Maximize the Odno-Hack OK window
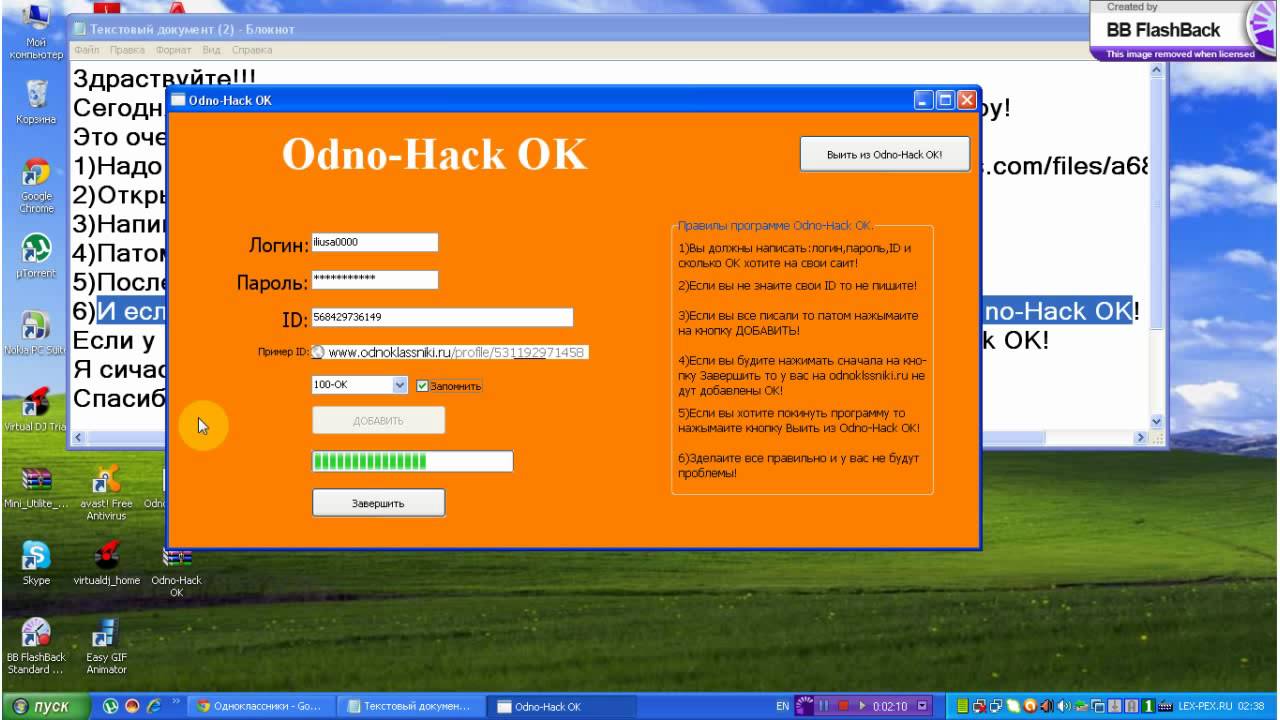Viewport: 1280px width, 720px height. click(945, 100)
